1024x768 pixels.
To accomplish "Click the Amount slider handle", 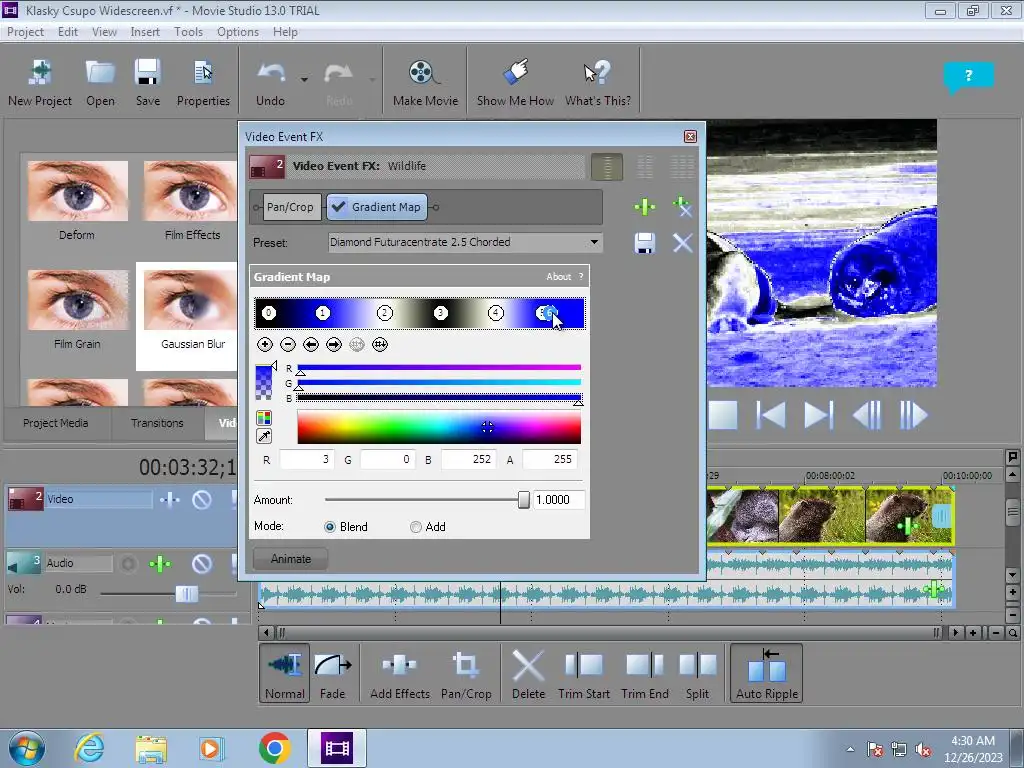I will 524,500.
